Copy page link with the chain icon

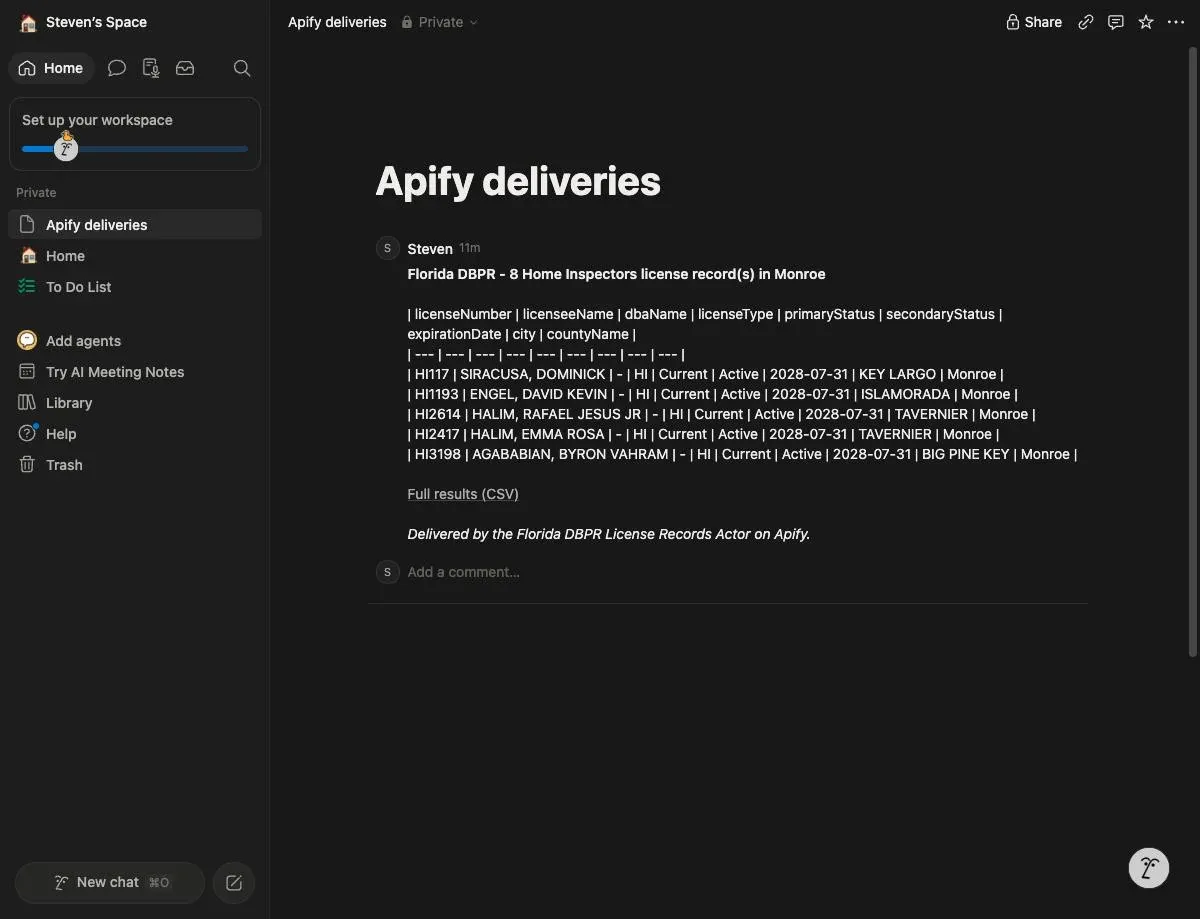(x=1086, y=22)
